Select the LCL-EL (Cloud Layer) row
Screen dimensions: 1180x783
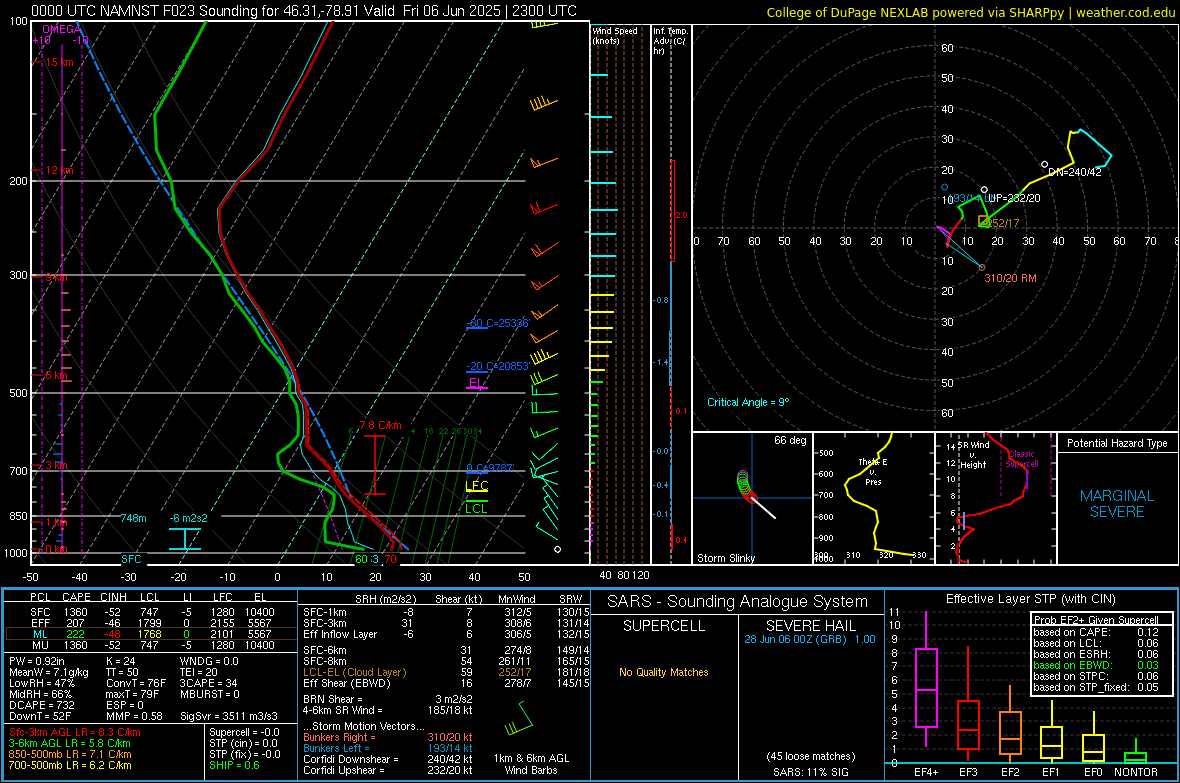446,672
